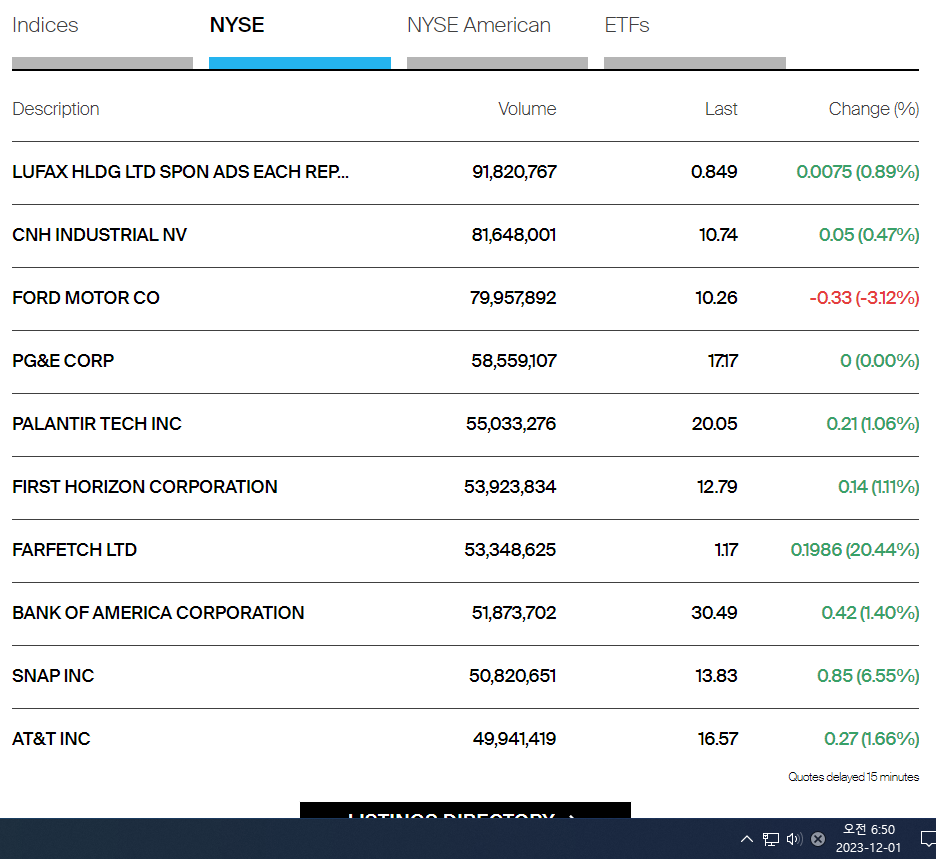Click volume 53,348,625 cell
Image resolution: width=936 pixels, height=859 pixels.
pyautogui.click(x=510, y=550)
